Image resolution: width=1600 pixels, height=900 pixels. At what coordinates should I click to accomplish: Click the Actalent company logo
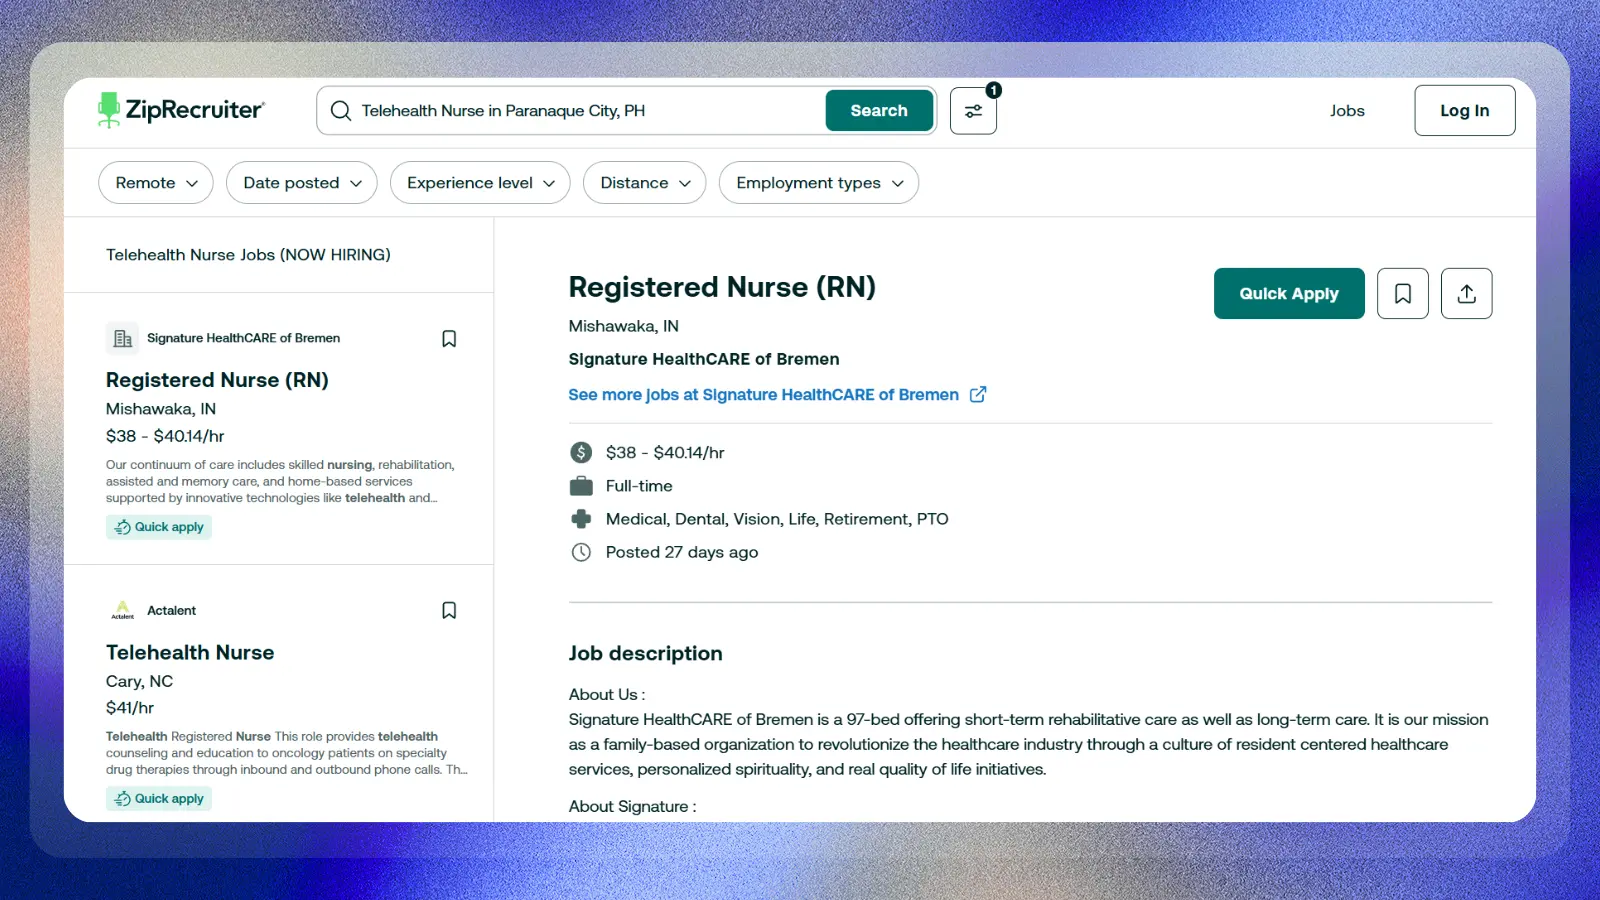(x=123, y=610)
